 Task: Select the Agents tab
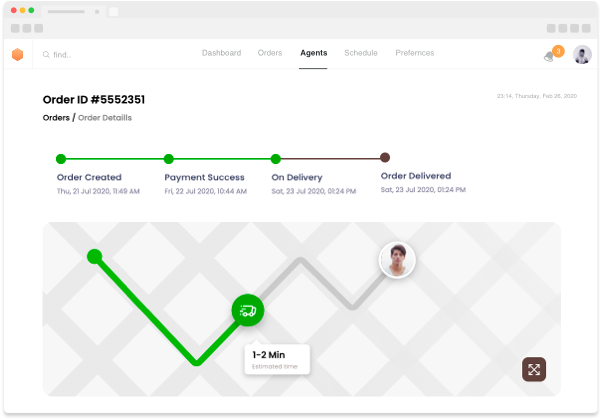313,53
